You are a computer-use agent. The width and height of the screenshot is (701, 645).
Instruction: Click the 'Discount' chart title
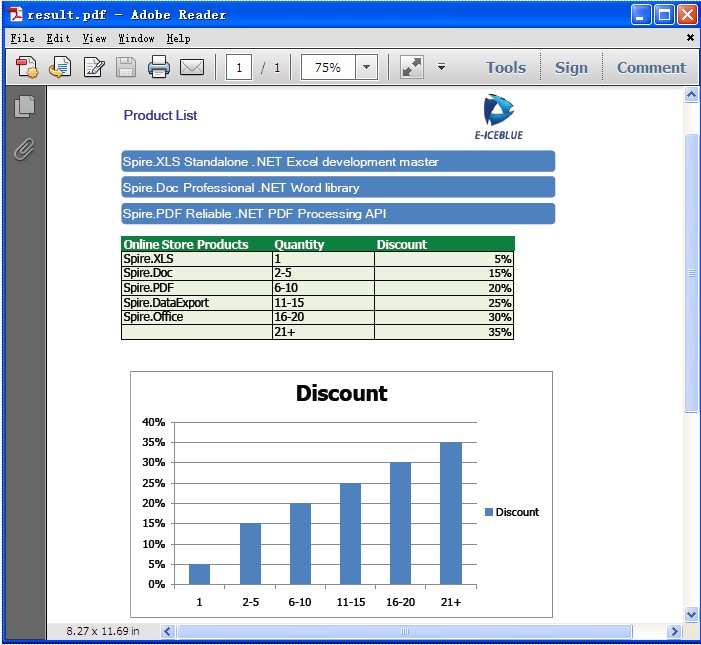[342, 393]
